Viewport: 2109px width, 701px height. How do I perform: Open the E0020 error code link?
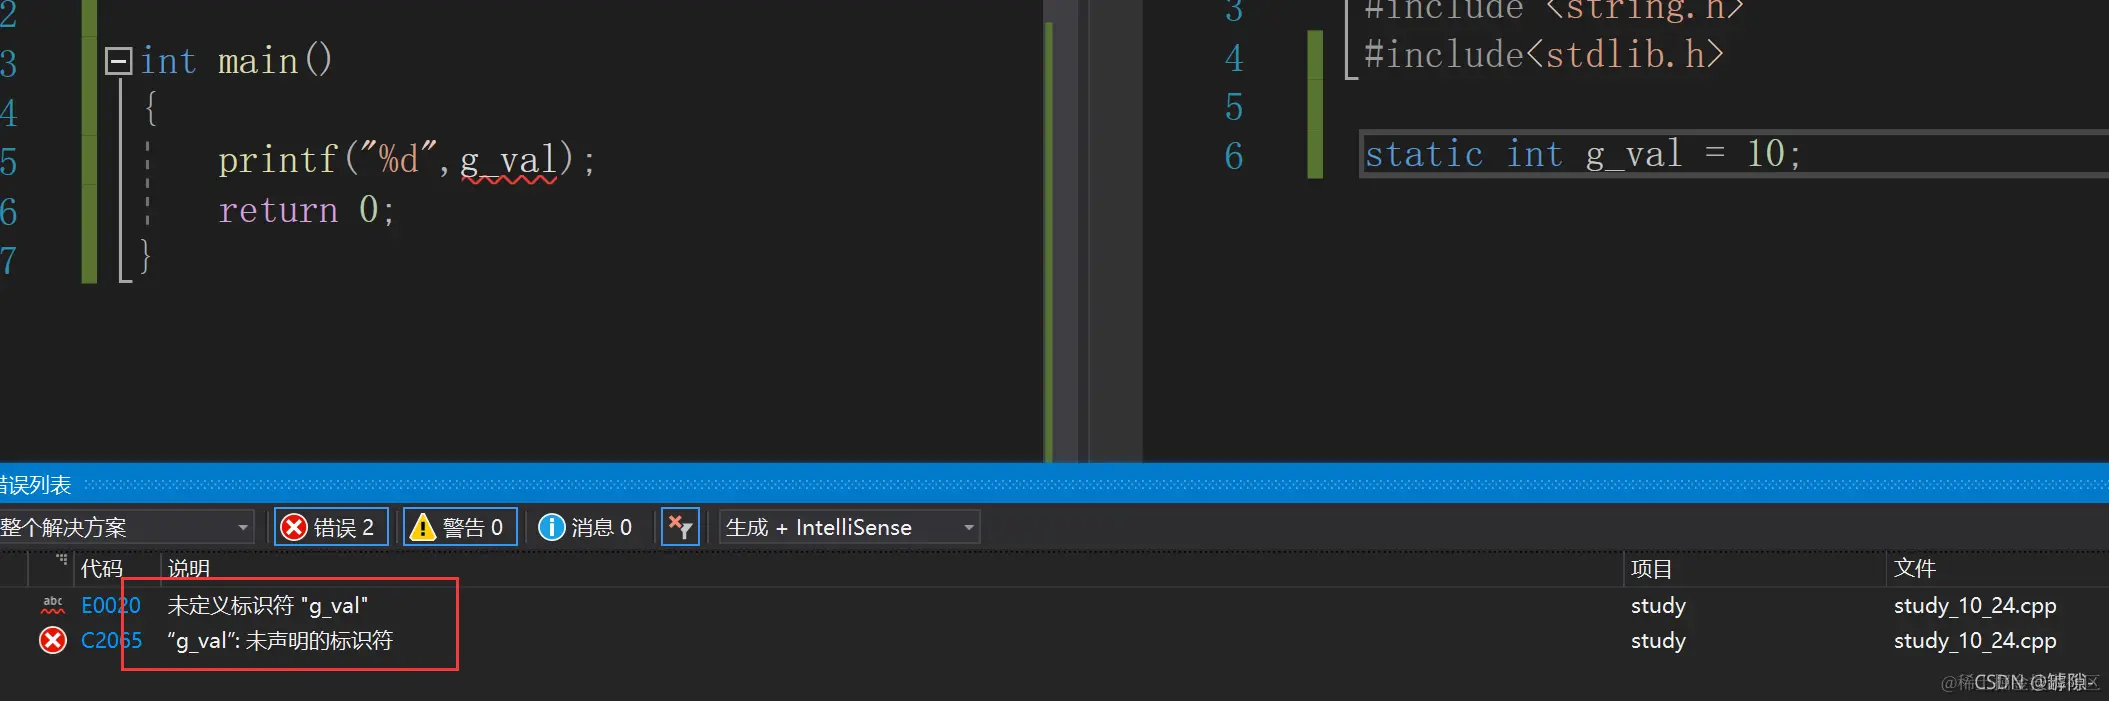[x=111, y=605]
